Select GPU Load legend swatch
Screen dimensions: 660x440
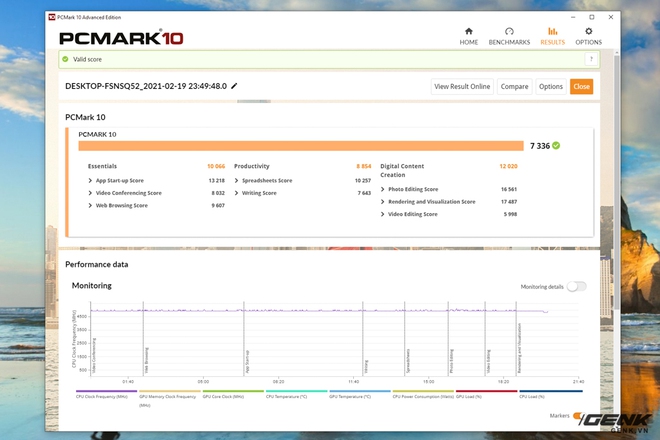[x=487, y=391]
